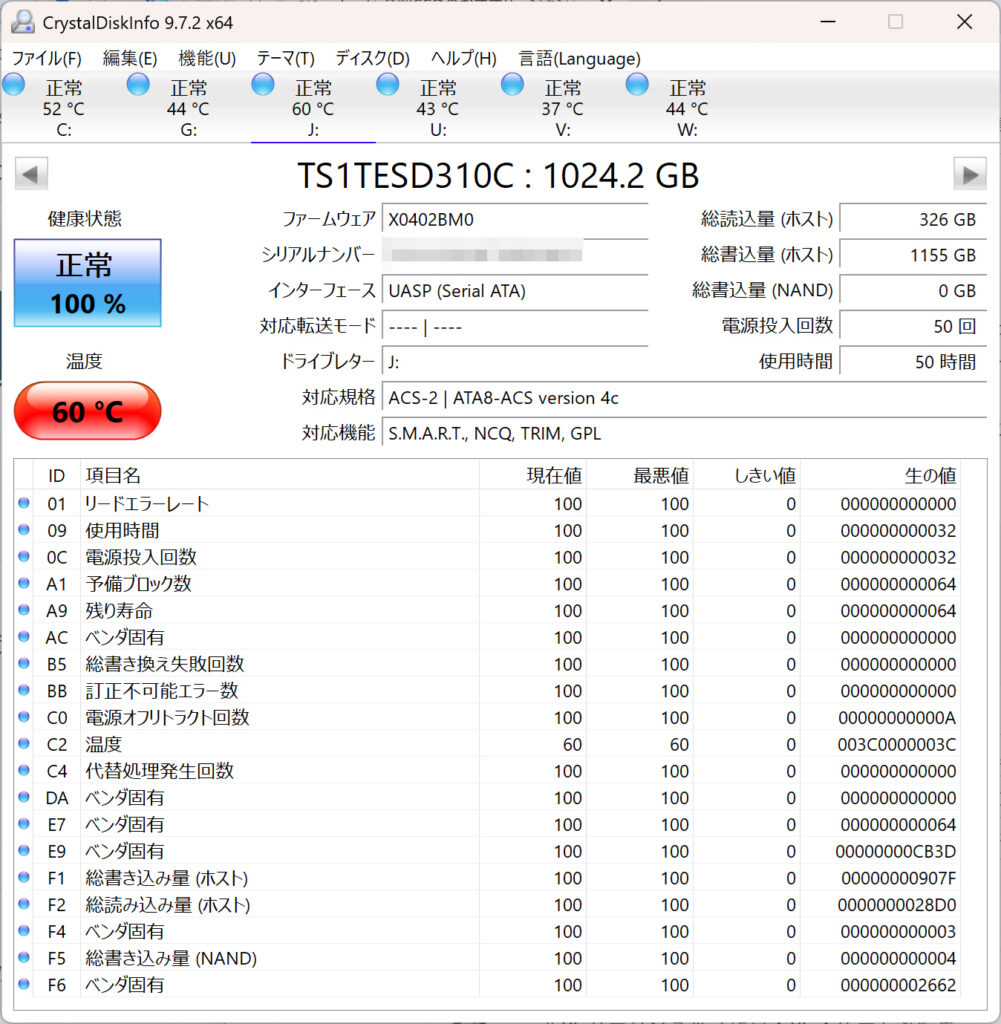Click the U: drive status orb
This screenshot has width=1001, height=1024.
388,85
